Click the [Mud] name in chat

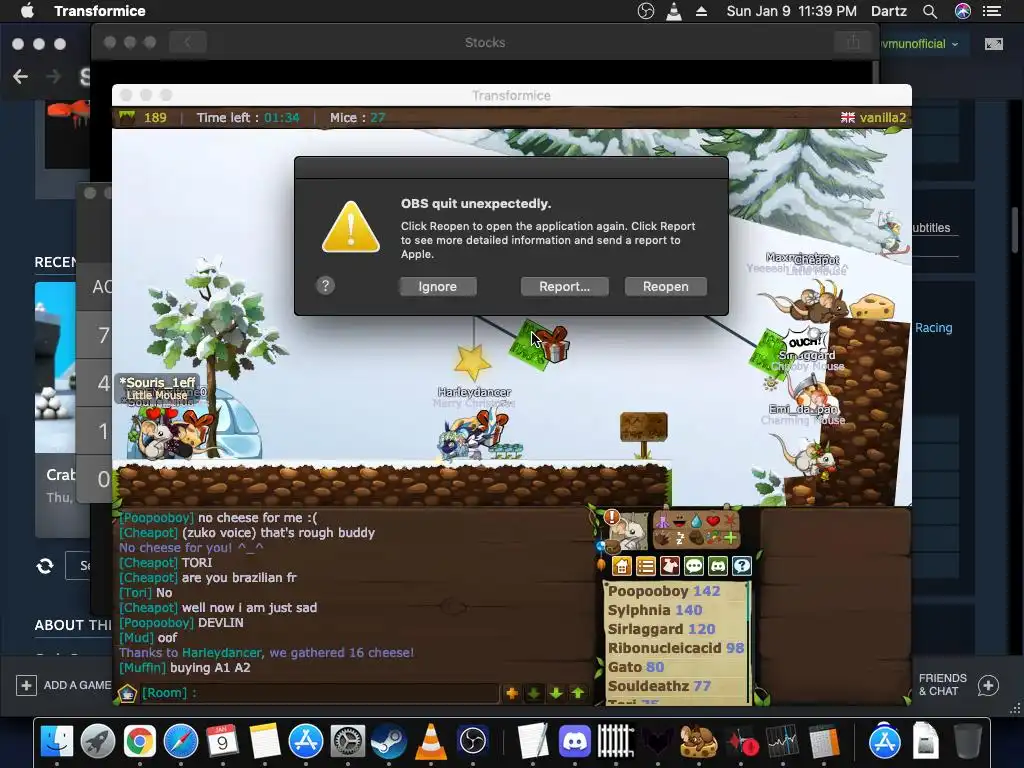(136, 637)
